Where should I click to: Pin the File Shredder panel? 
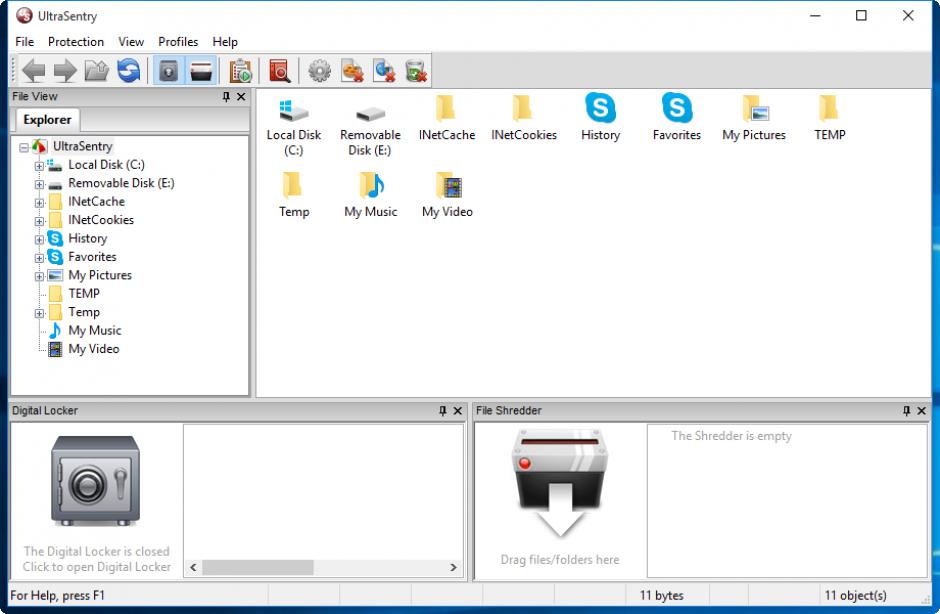[906, 411]
